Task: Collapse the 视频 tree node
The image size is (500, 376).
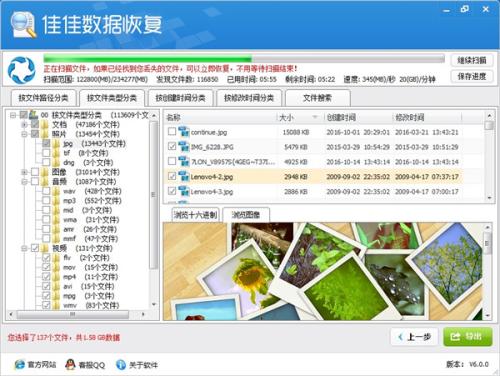Action: coord(24,248)
